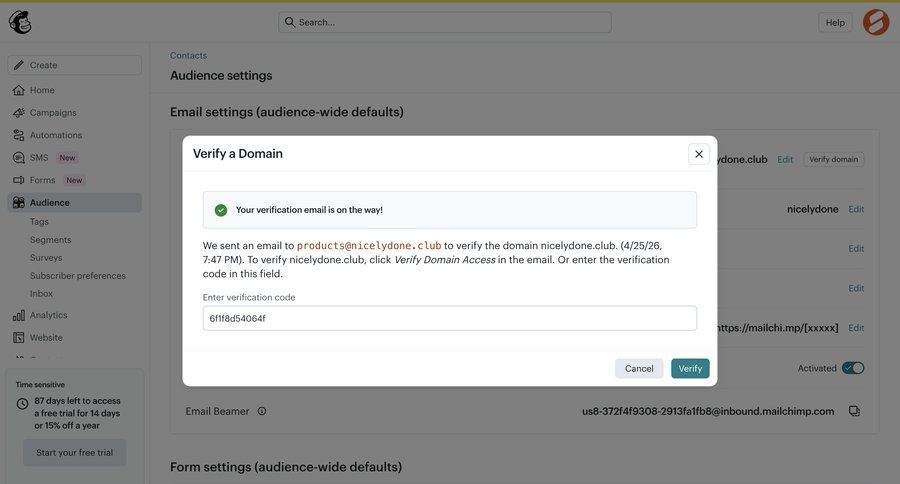Click the Cancel button in dialog
Image resolution: width=900 pixels, height=484 pixels.
coord(639,369)
